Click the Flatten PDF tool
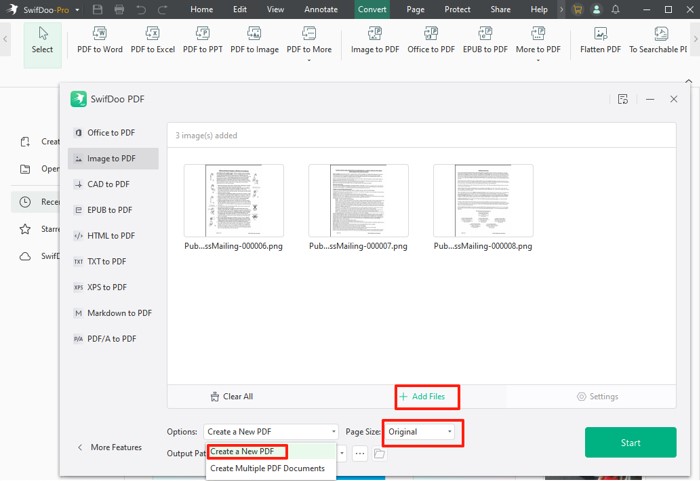The width and height of the screenshot is (700, 481). [x=600, y=40]
